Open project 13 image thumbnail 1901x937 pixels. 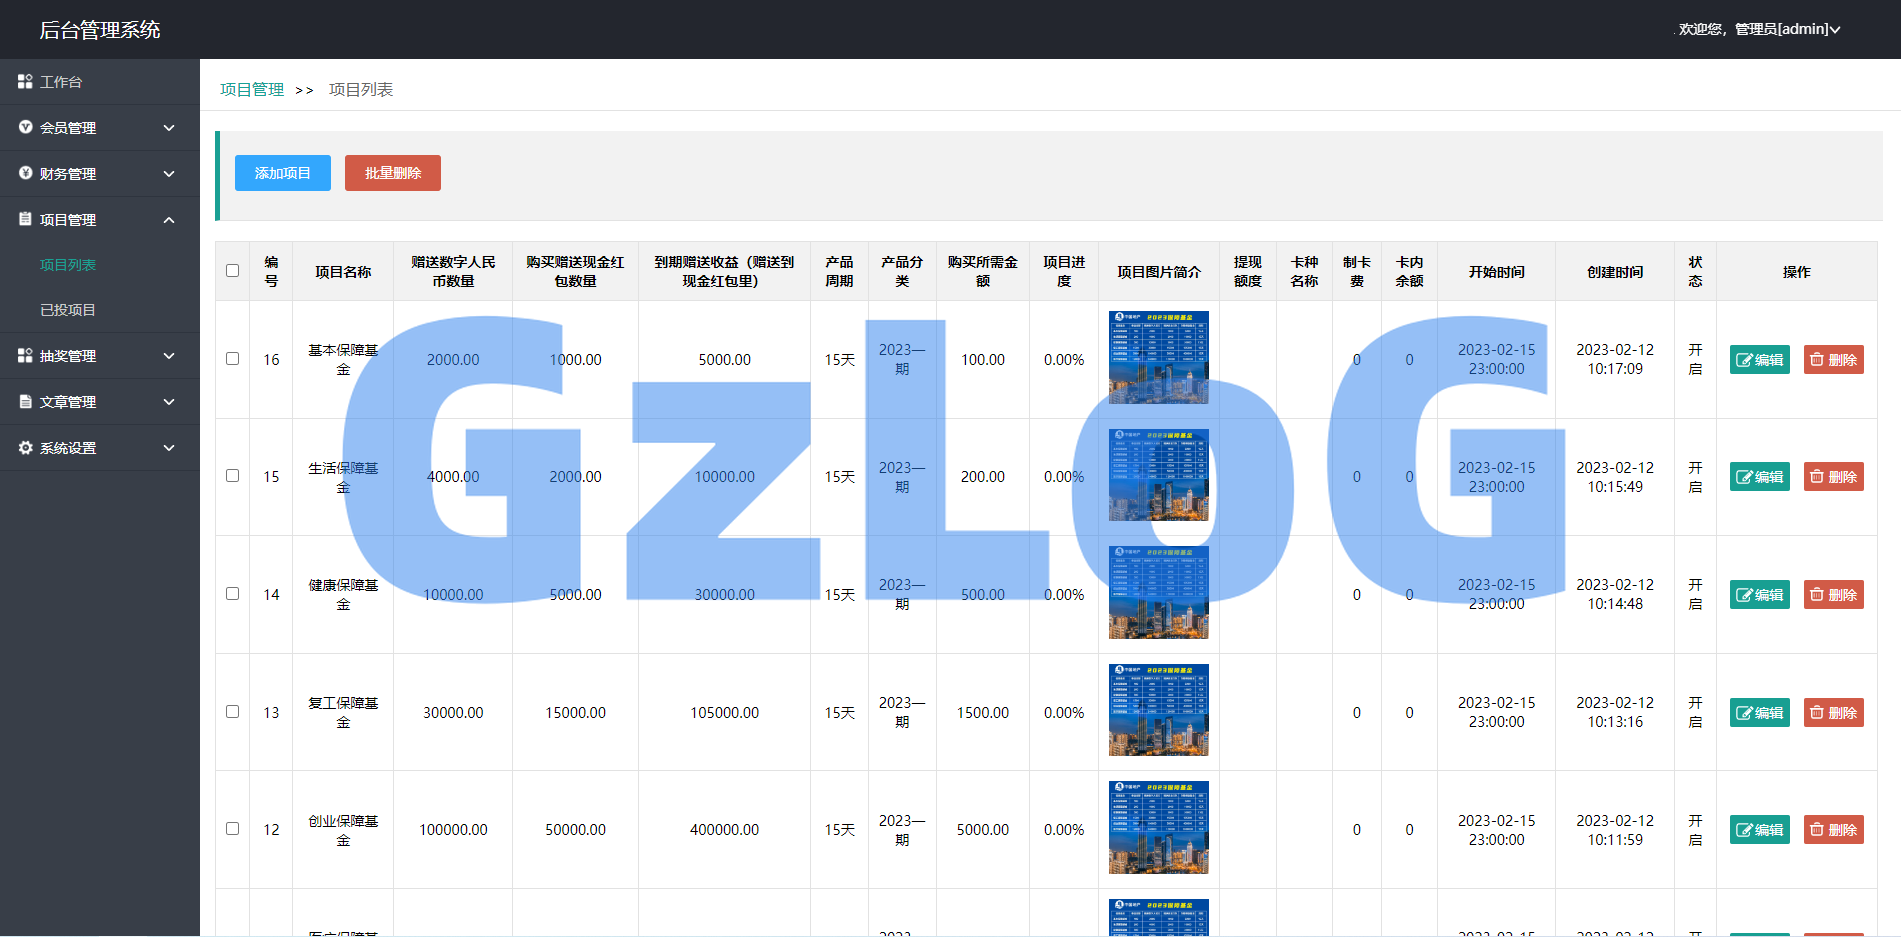(x=1159, y=710)
